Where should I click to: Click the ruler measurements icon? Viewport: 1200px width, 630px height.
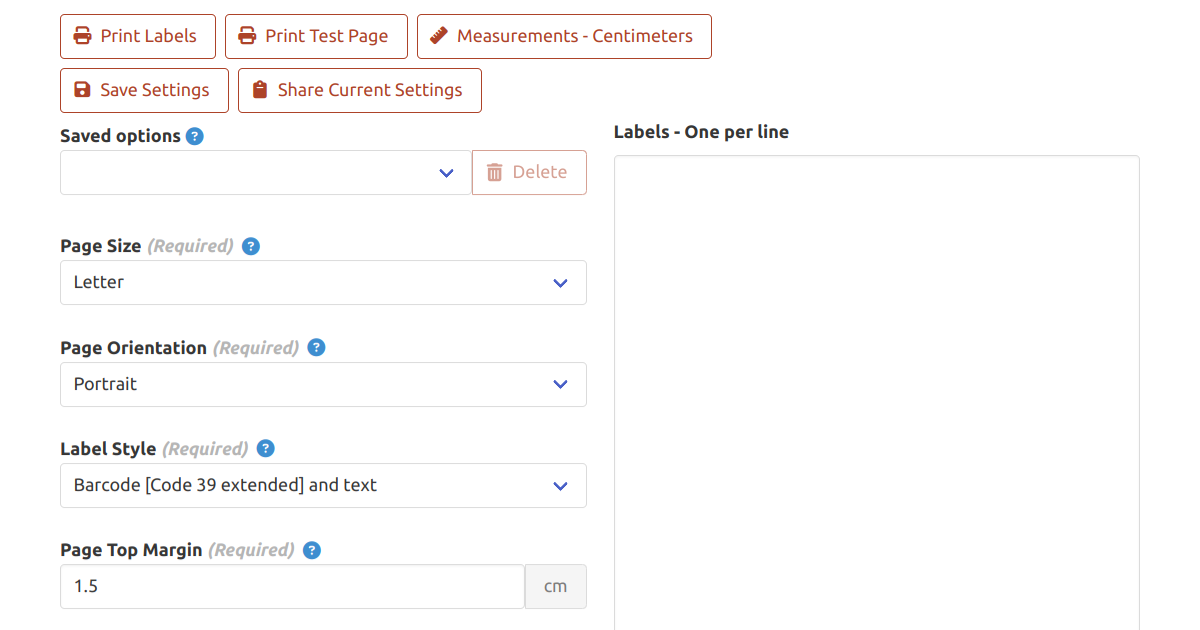tap(438, 36)
